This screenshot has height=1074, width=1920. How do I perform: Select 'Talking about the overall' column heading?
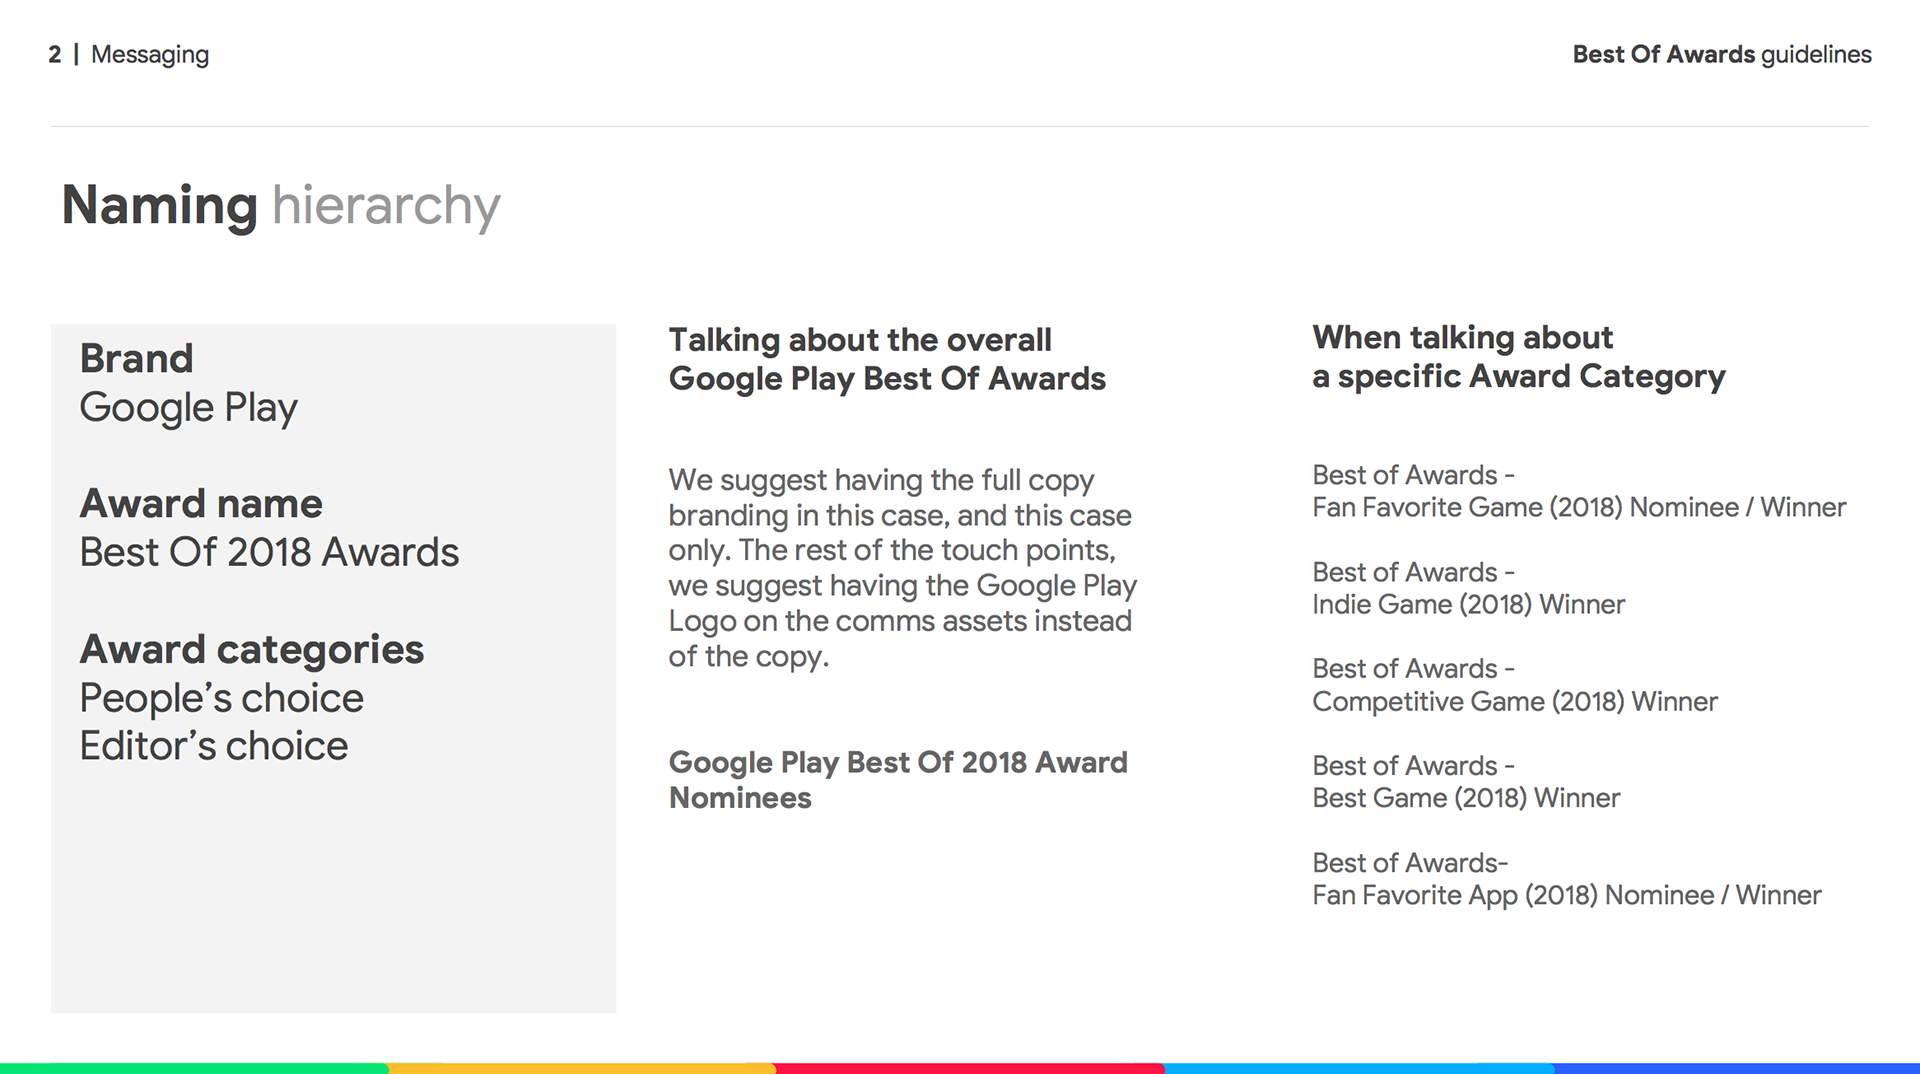(x=887, y=359)
